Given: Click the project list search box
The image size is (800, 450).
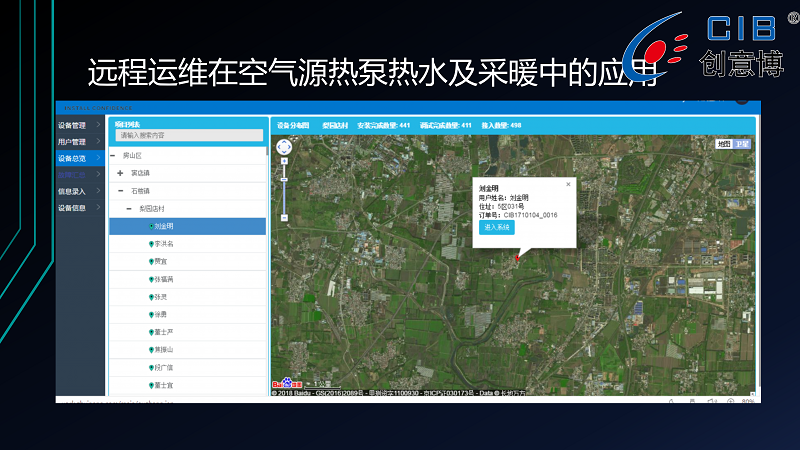Looking at the screenshot, I should tap(189, 135).
